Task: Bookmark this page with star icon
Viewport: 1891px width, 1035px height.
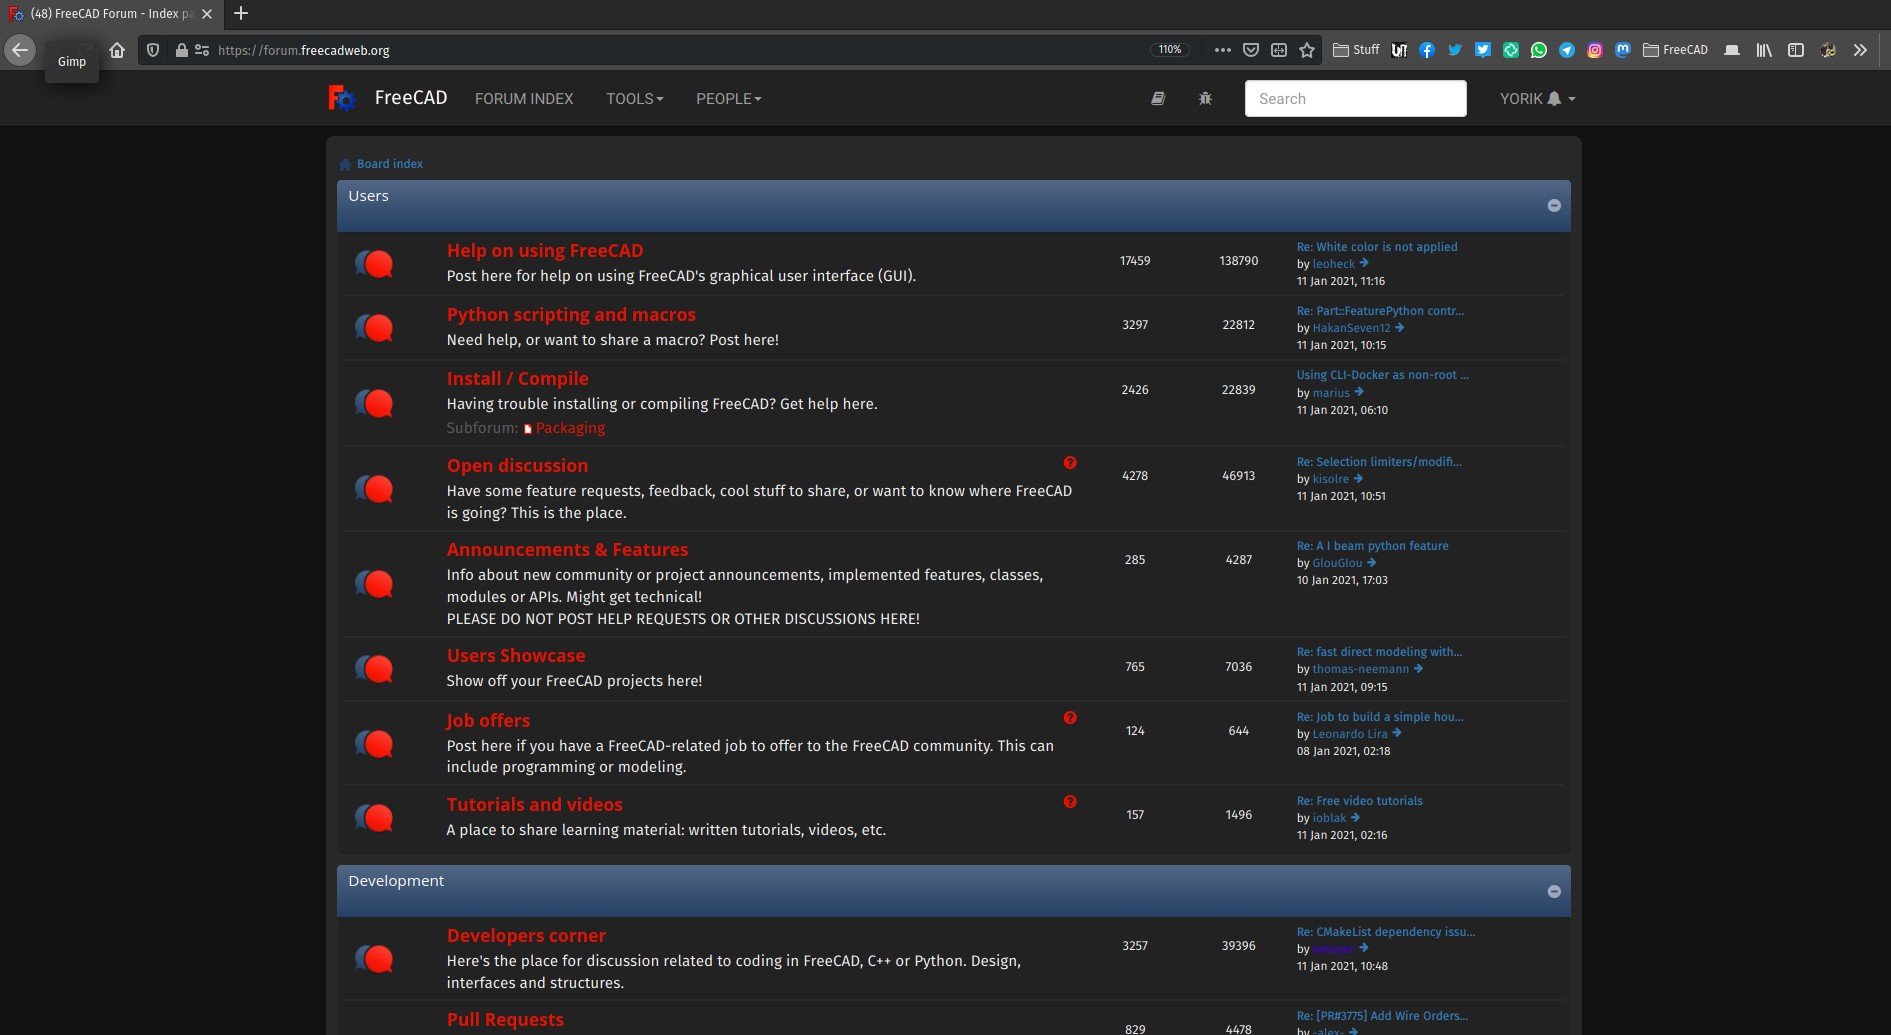Action: pos(1306,50)
